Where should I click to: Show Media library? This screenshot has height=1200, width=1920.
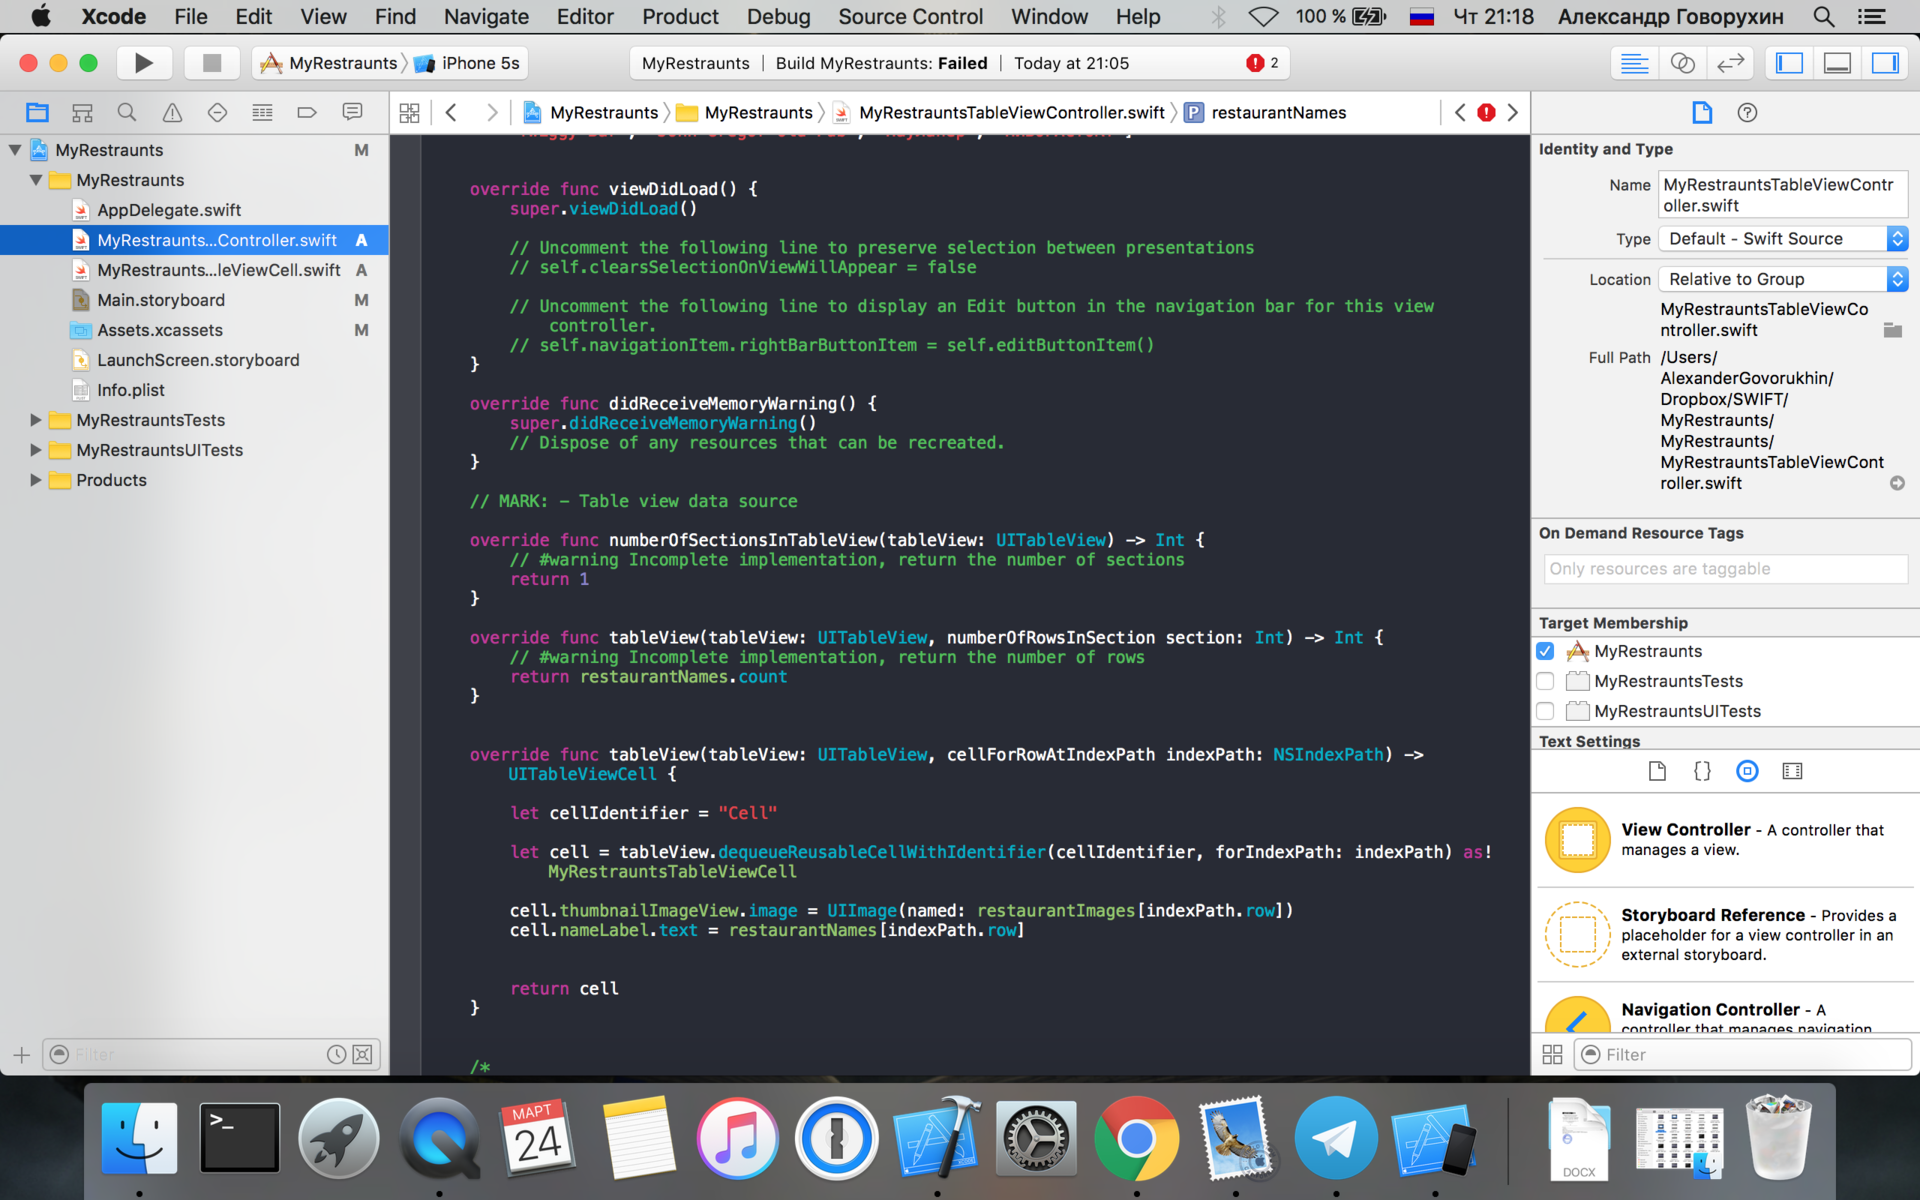(1792, 771)
